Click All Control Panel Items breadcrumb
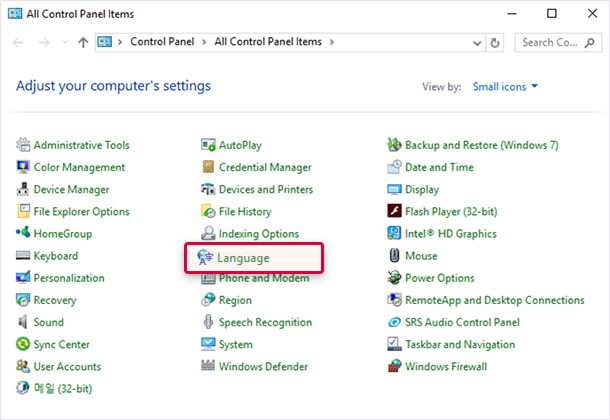The width and height of the screenshot is (610, 420). point(268,42)
